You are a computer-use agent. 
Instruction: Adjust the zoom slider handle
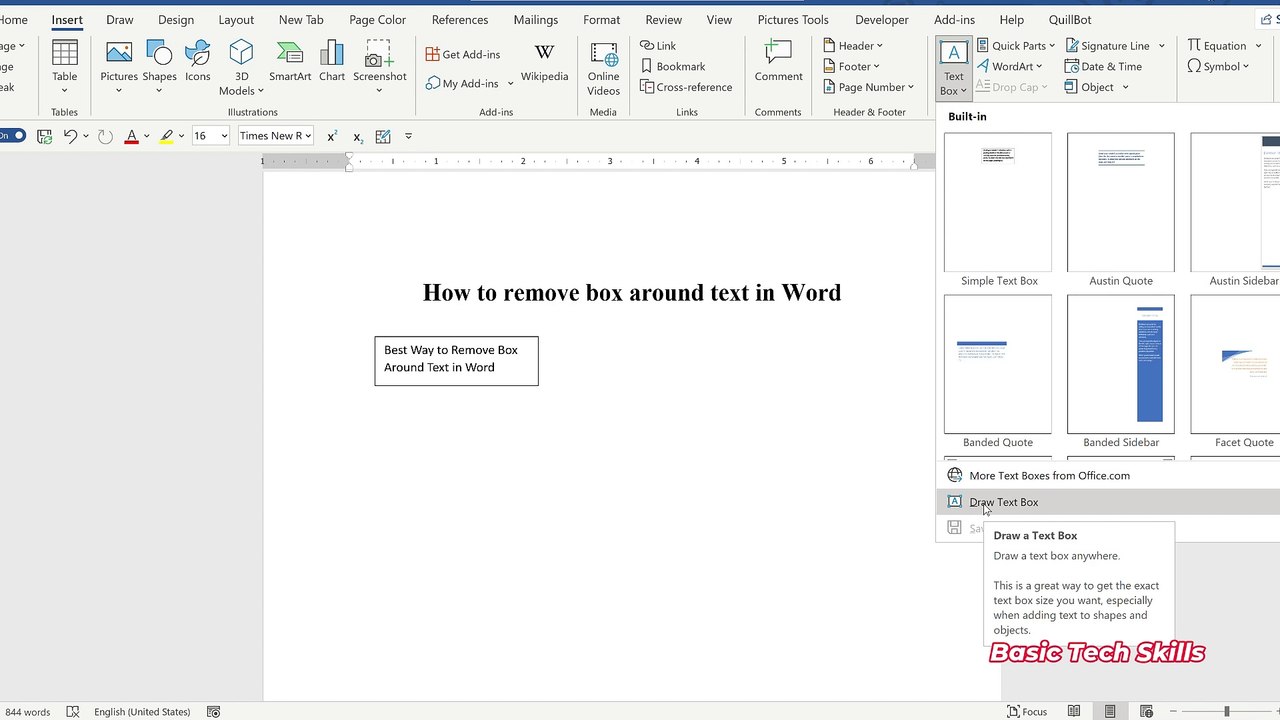click(x=1226, y=712)
